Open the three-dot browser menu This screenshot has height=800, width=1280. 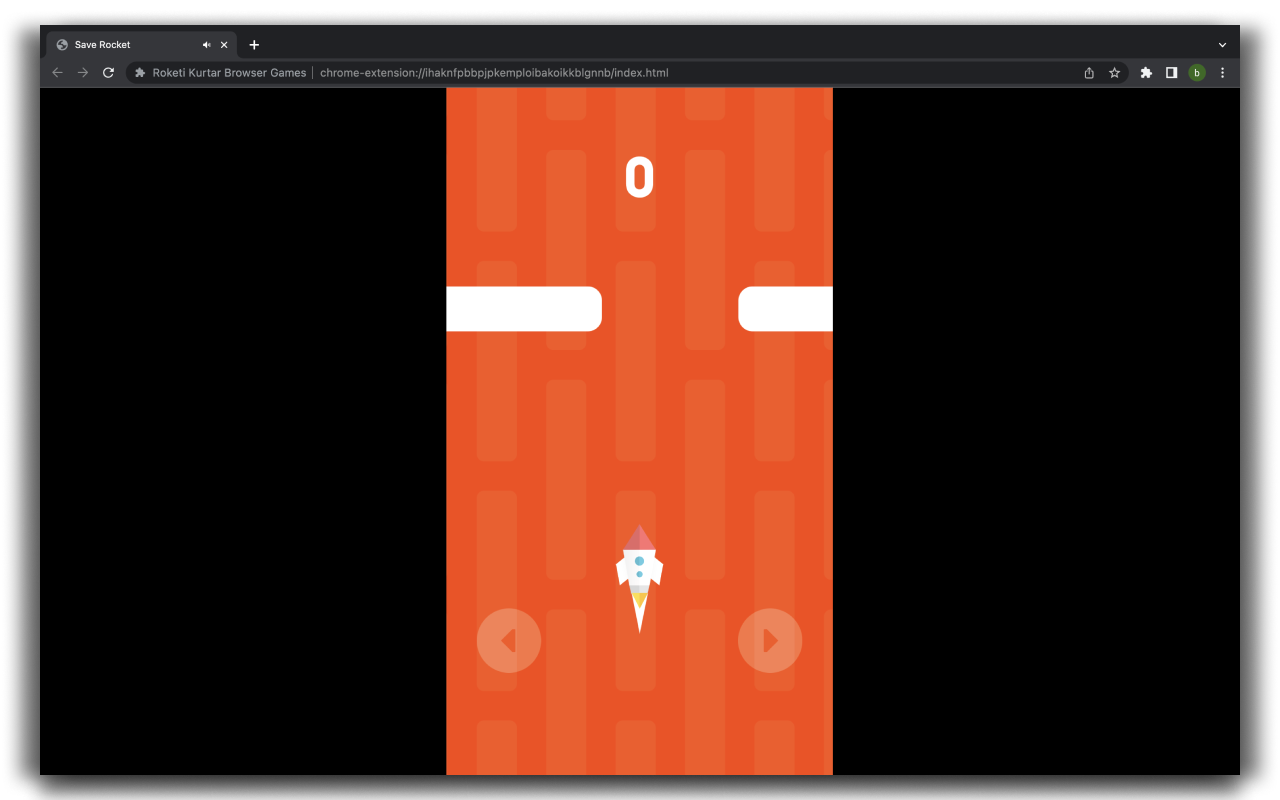pos(1223,72)
